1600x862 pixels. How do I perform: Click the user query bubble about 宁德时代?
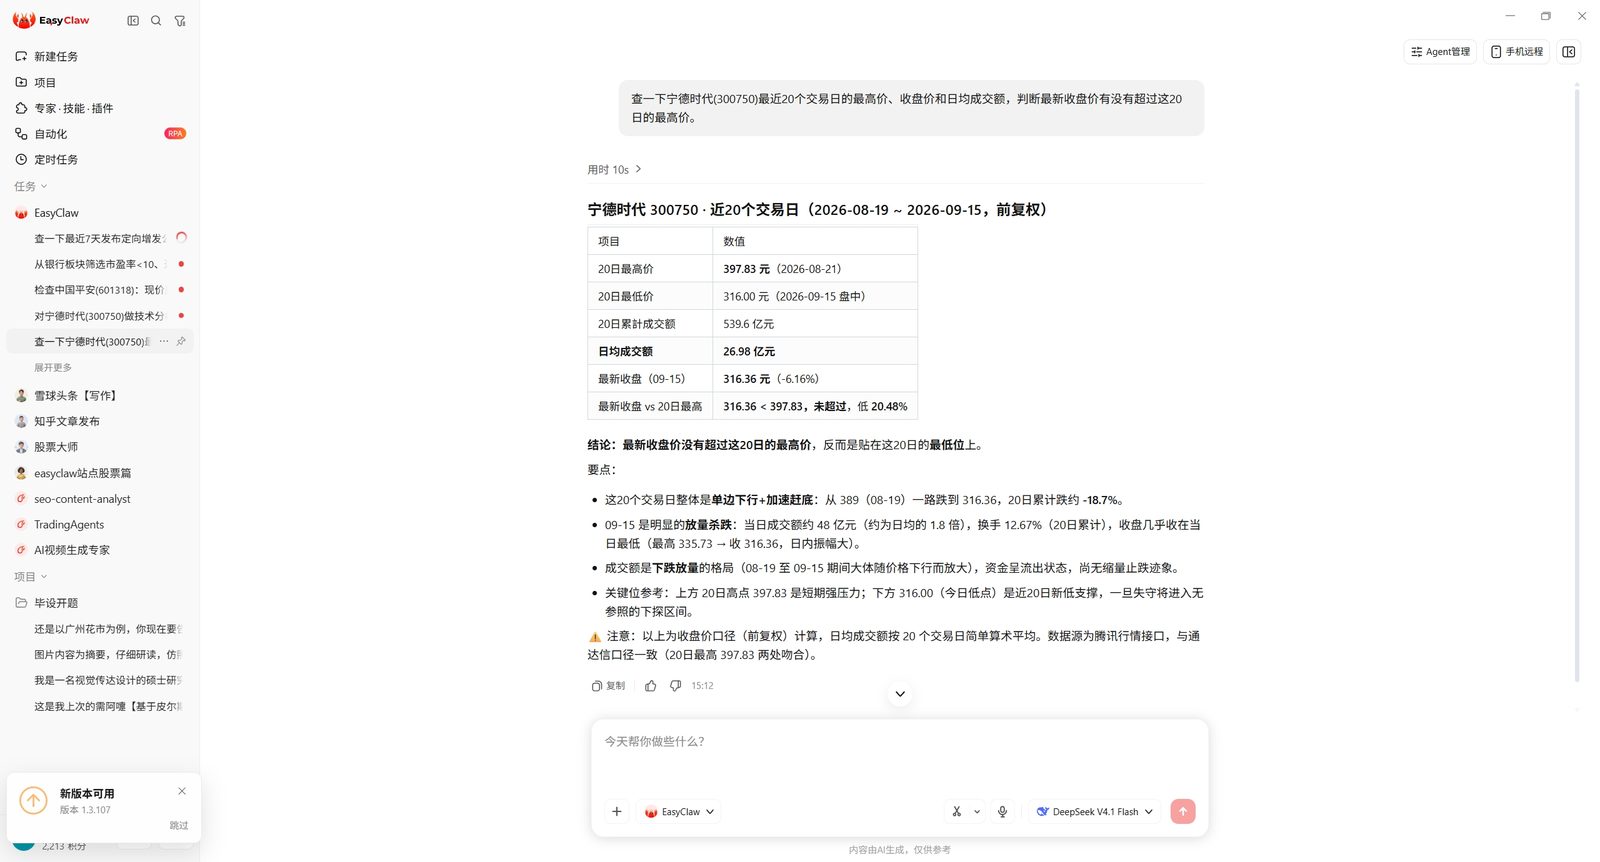point(911,108)
